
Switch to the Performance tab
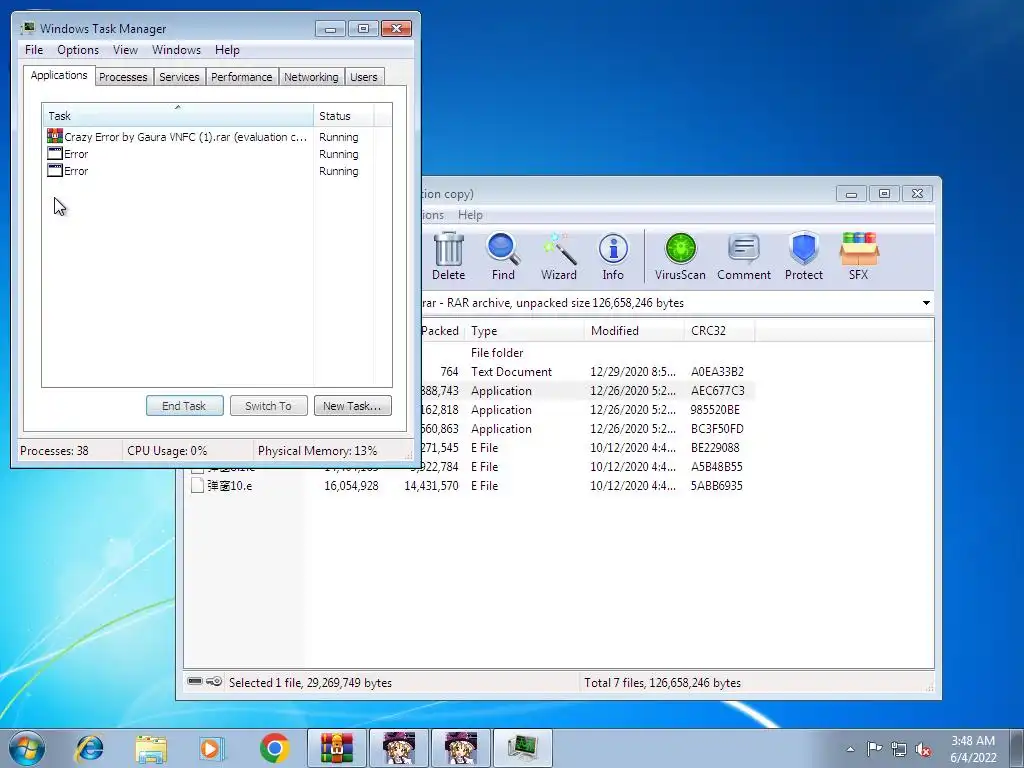(x=242, y=77)
